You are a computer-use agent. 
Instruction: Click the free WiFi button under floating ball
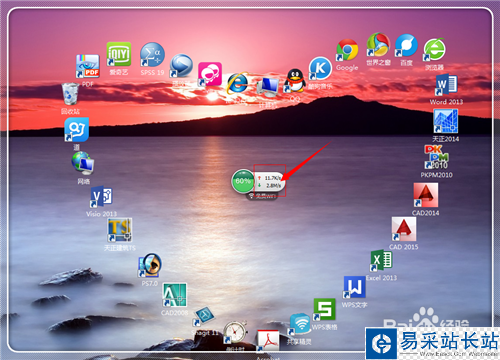[262, 196]
